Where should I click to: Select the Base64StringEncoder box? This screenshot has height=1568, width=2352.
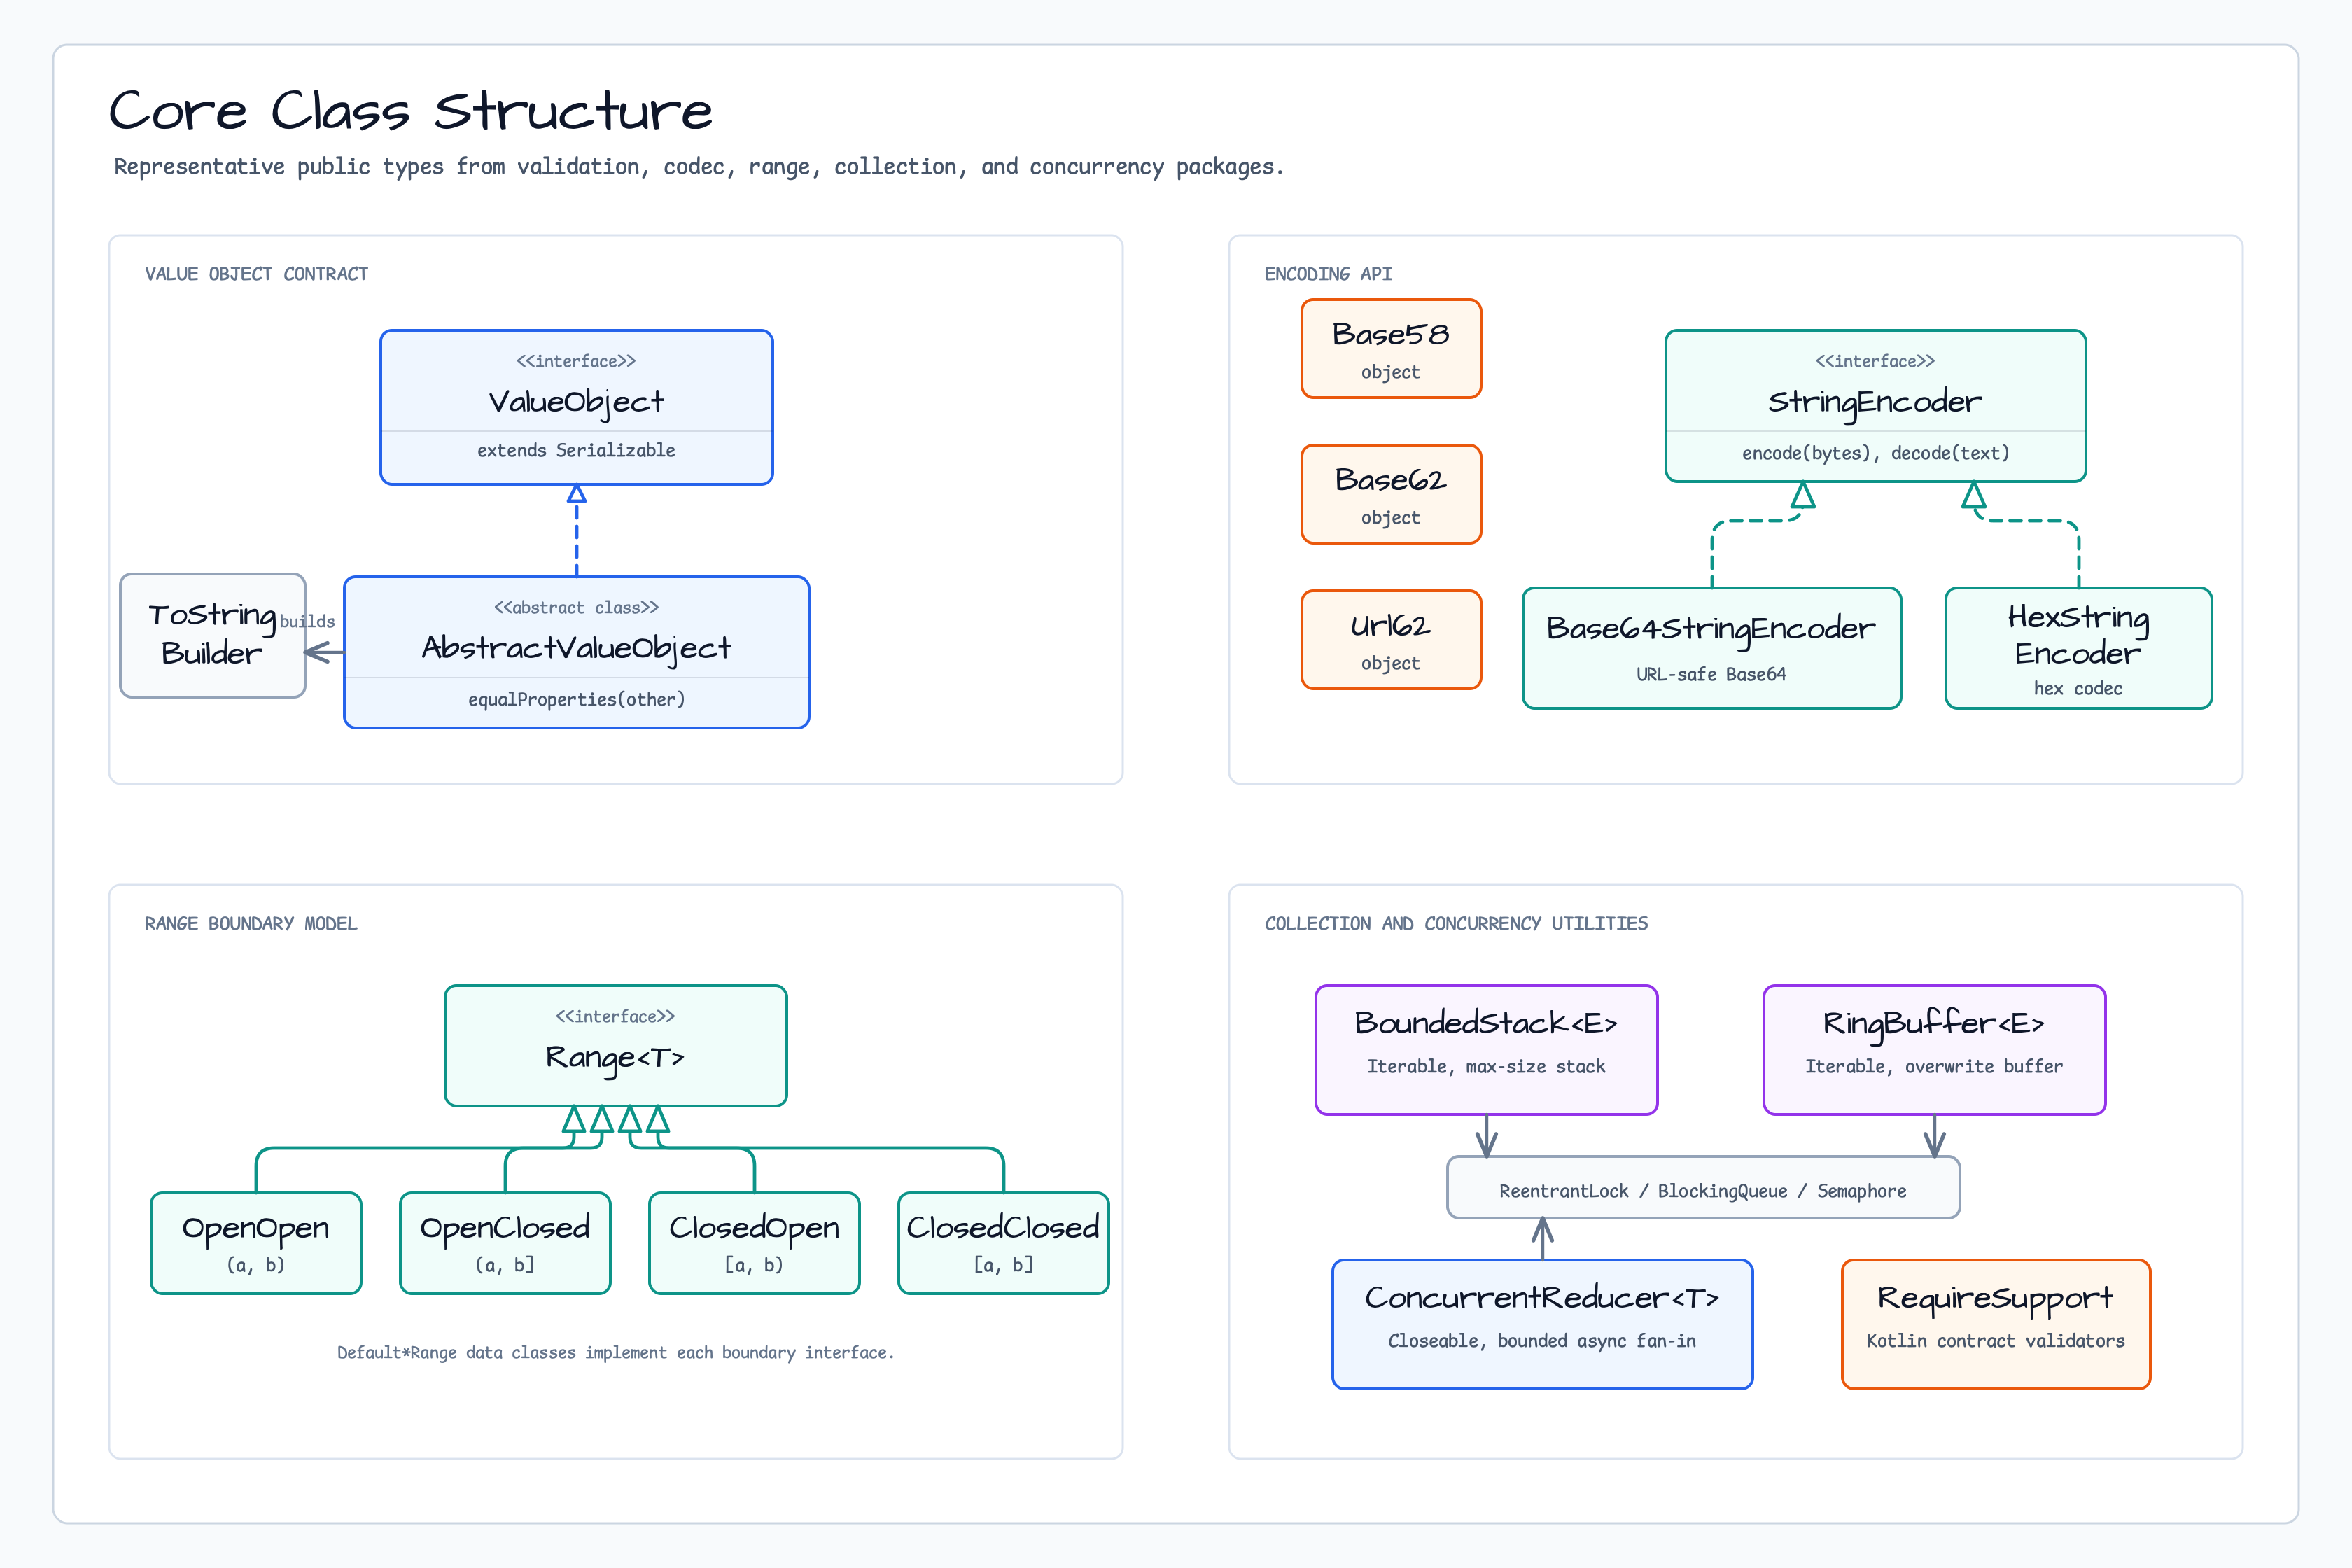1711,648
